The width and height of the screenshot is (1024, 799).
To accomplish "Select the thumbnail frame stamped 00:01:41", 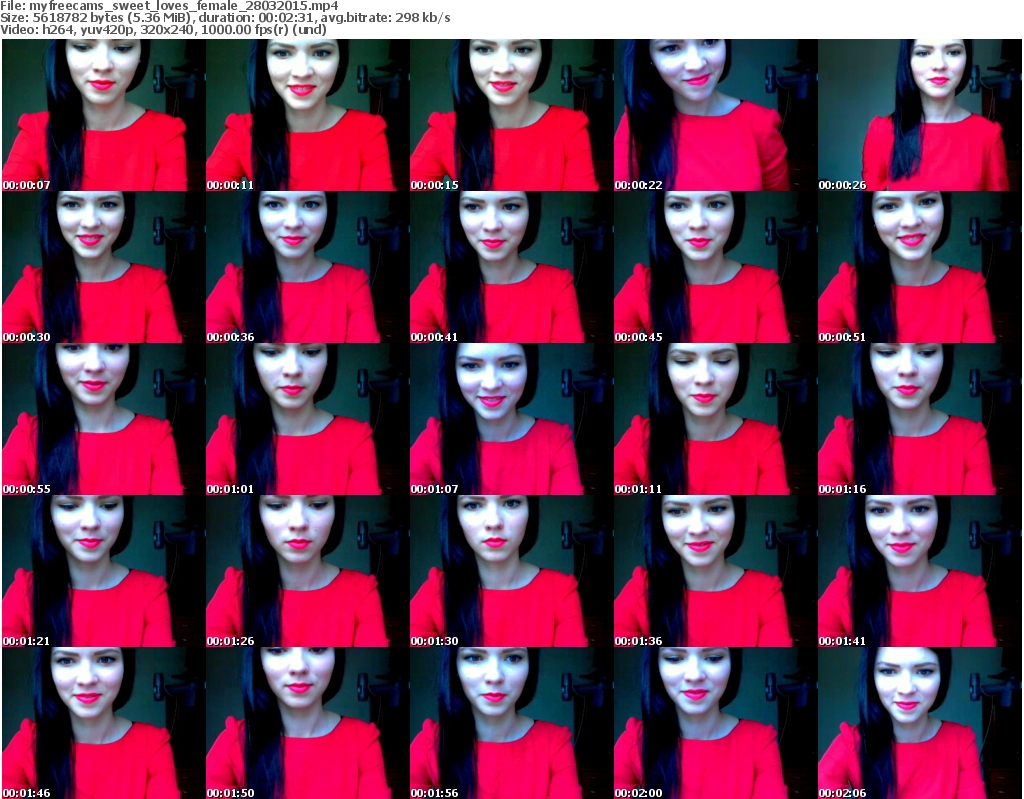I will [x=920, y=571].
